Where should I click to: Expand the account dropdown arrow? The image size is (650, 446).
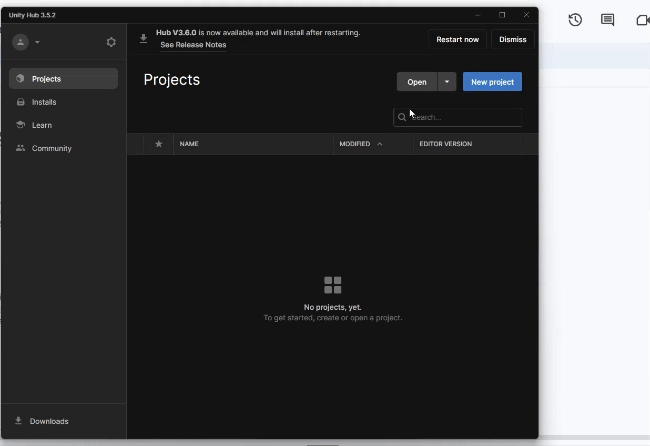point(37,42)
